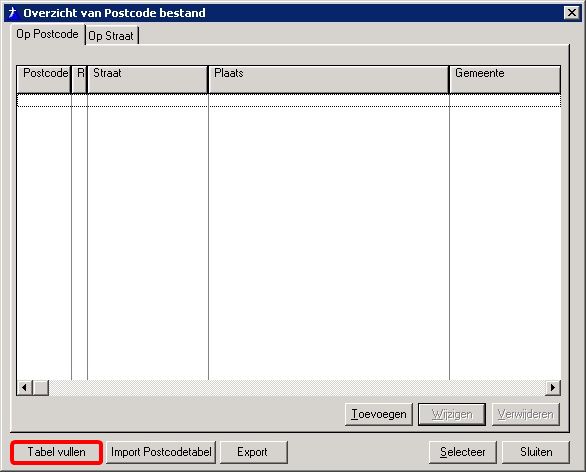Viewport: 586px width, 472px height.
Task: Select the empty first row in the table
Action: tap(289, 101)
